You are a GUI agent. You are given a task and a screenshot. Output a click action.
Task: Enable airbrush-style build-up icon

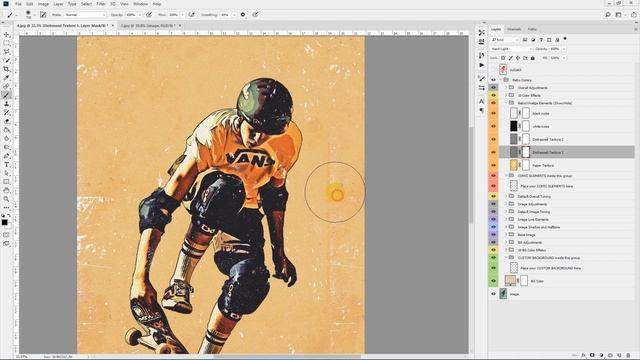click(x=191, y=15)
